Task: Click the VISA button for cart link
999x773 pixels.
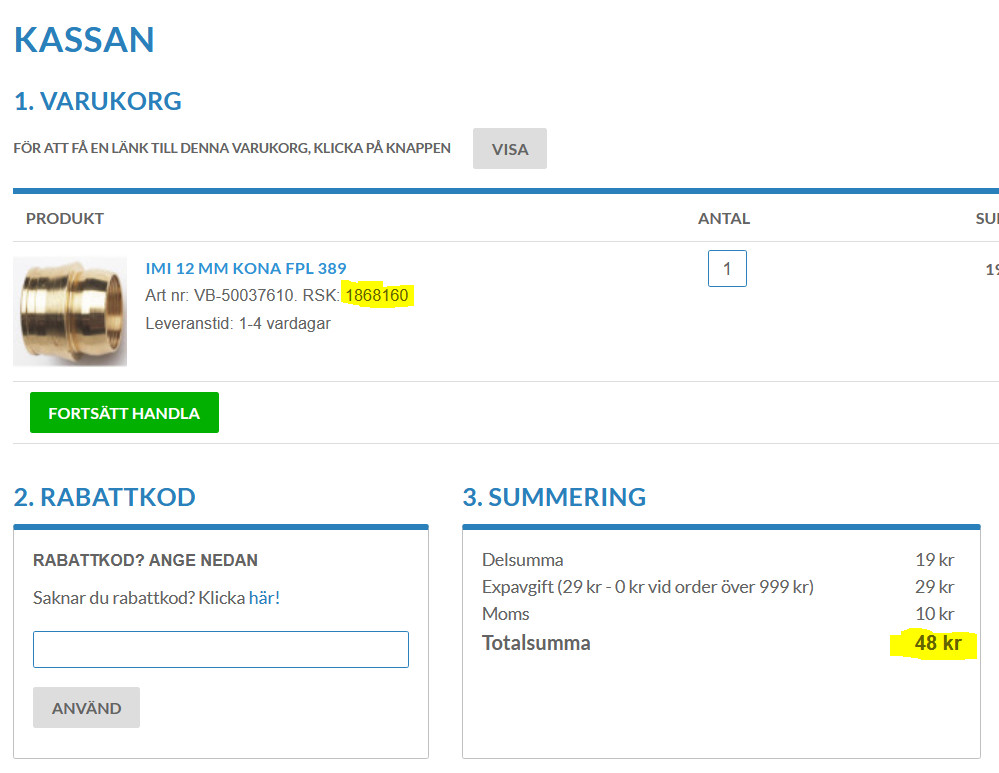Action: (x=509, y=149)
